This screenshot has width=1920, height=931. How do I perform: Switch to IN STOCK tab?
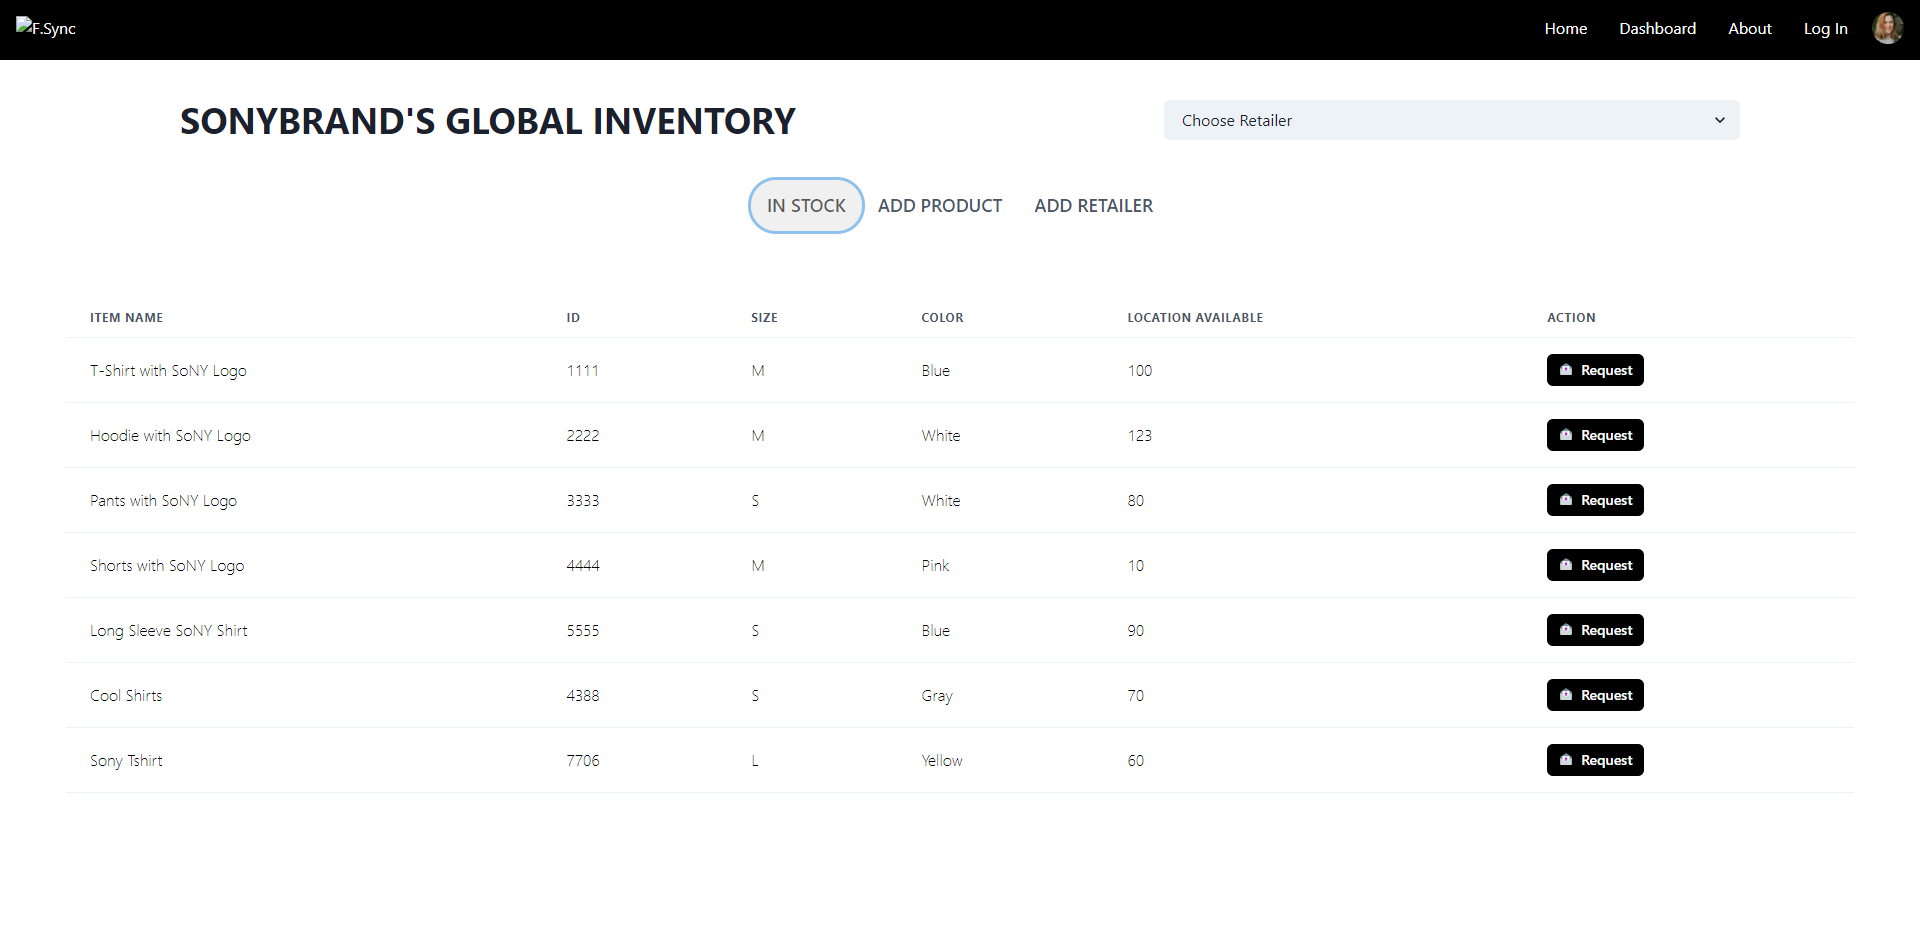click(806, 205)
